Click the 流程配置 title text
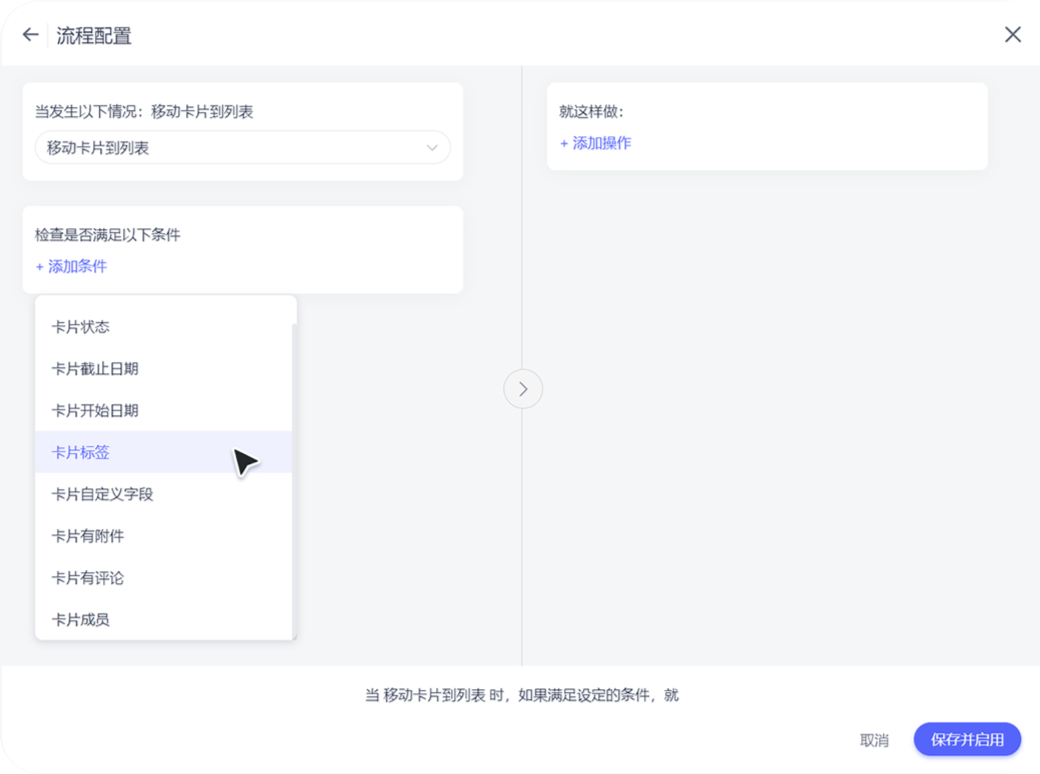Viewport: 1040px width, 774px height. (x=94, y=36)
